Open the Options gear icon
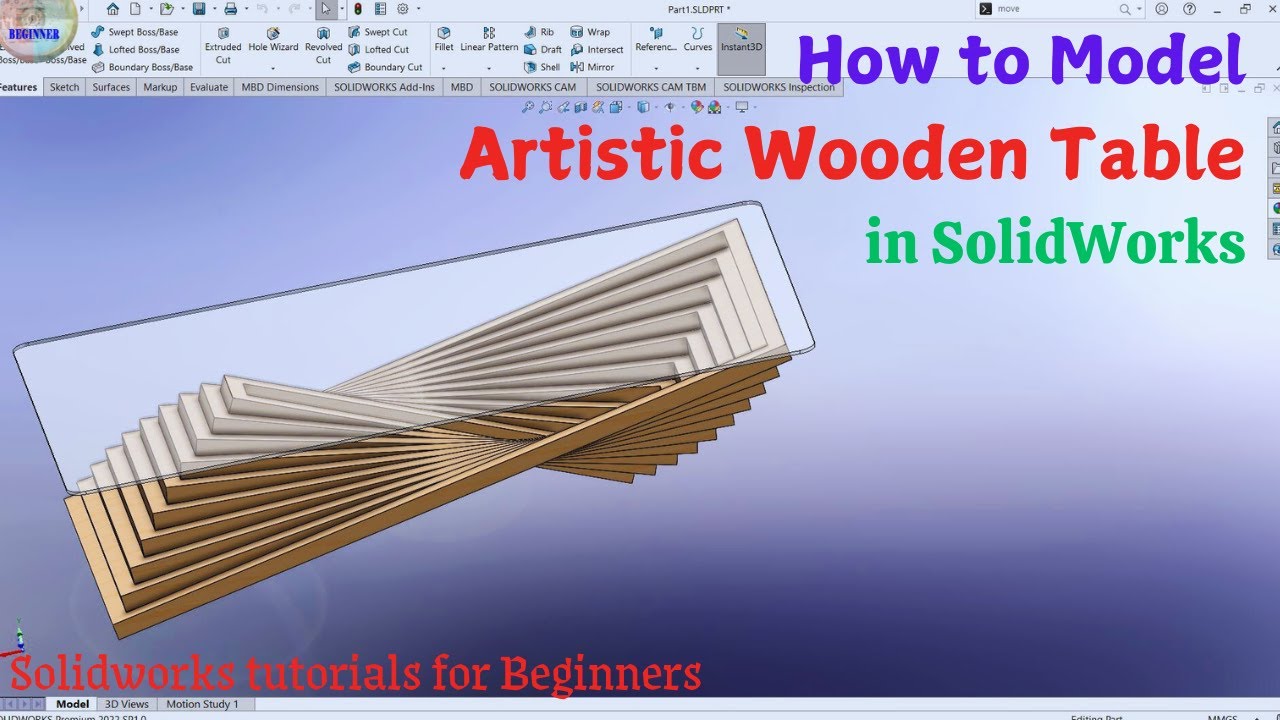Screen dimensions: 1280x720 coord(403,9)
